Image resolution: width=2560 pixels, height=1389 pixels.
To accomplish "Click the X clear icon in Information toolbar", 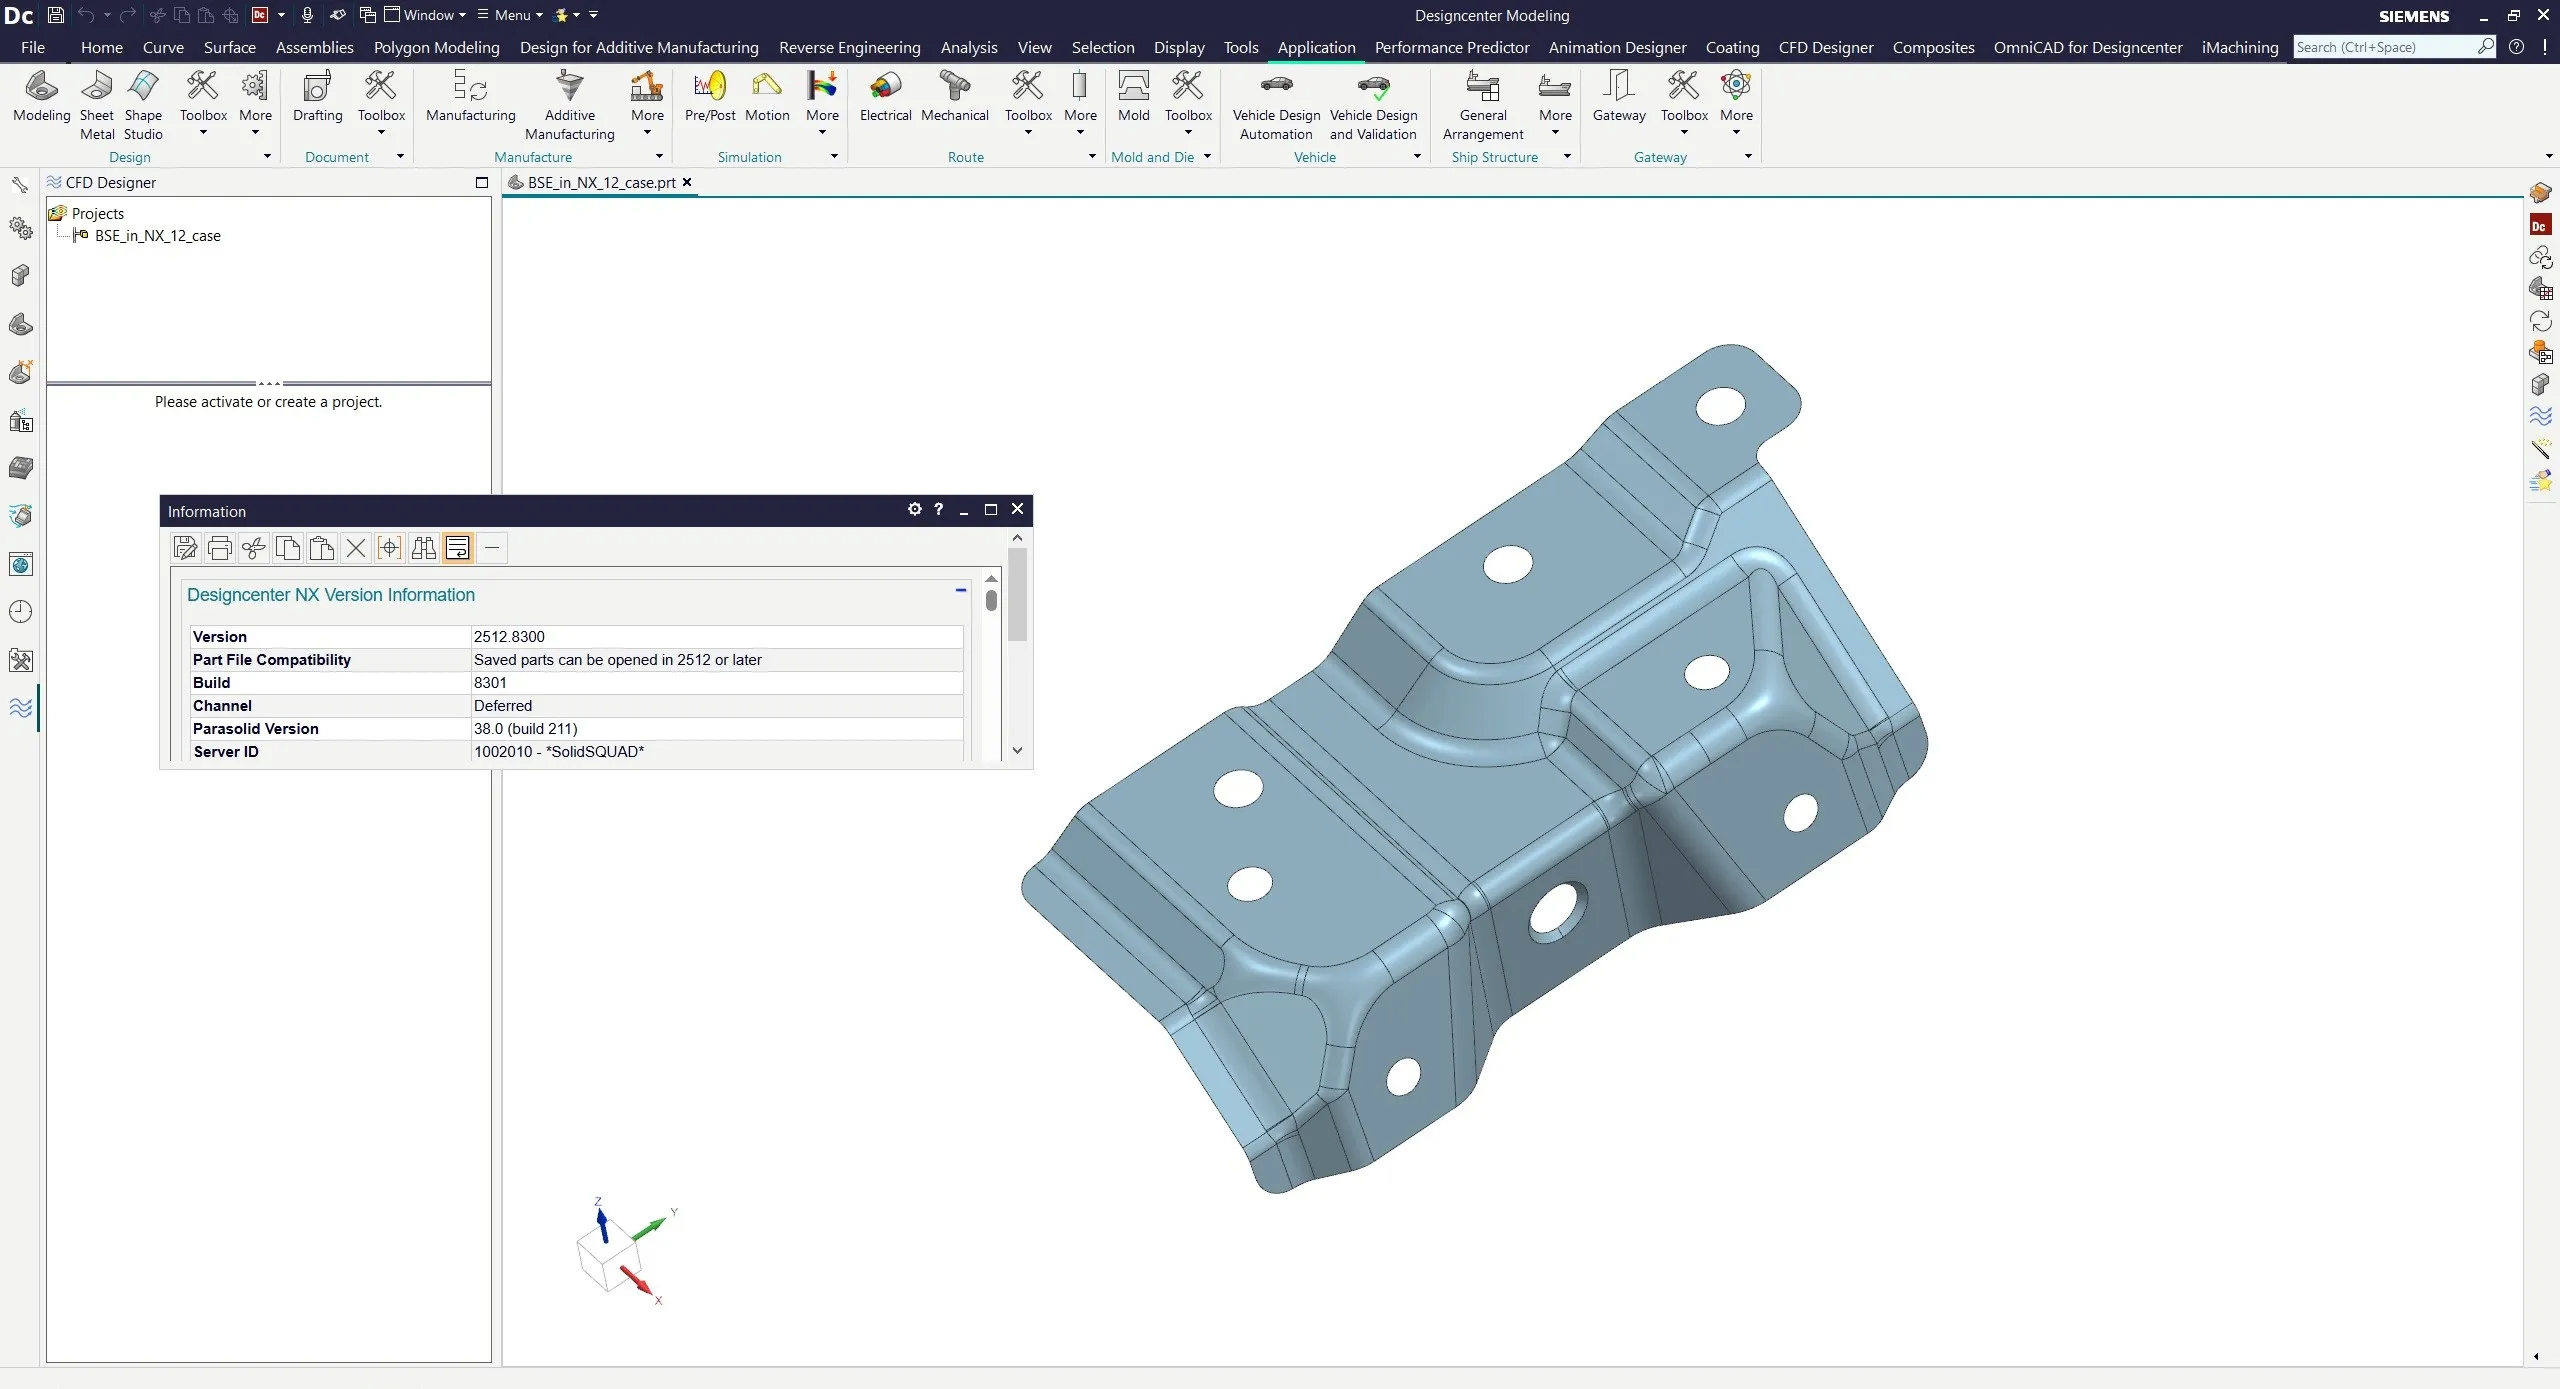I will (x=355, y=548).
